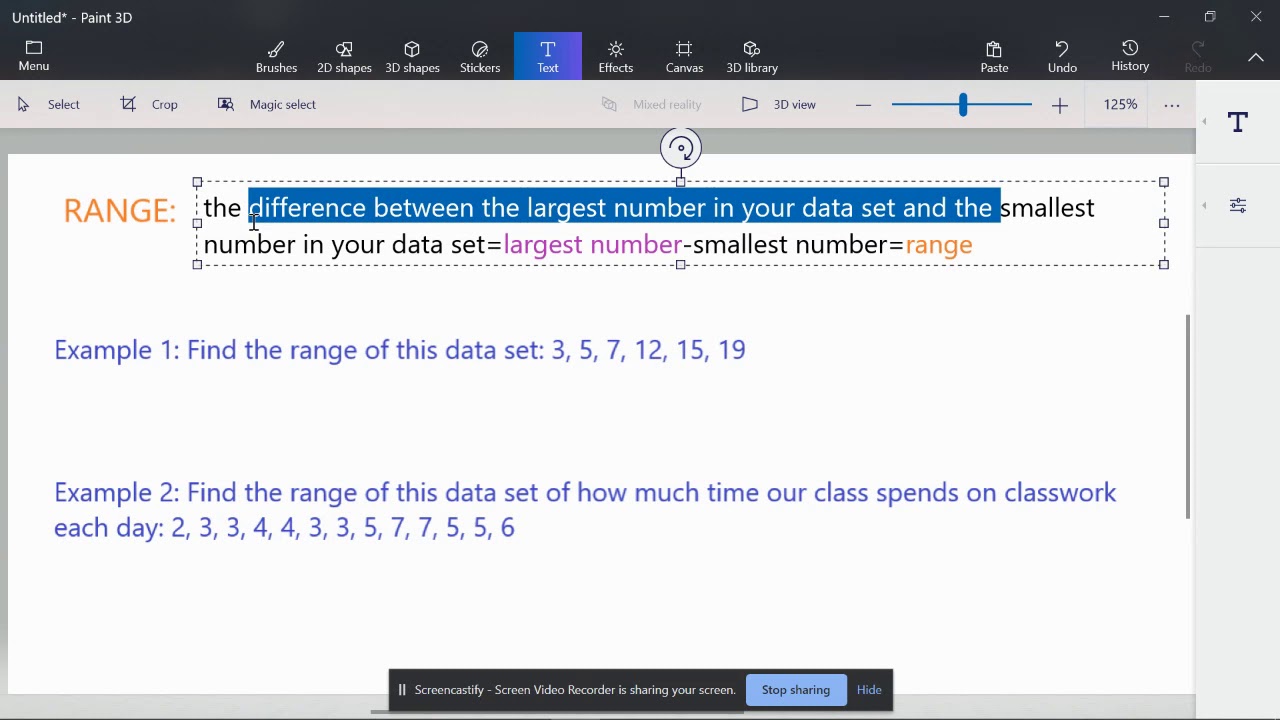1280x720 pixels.
Task: Collapse the top toolbar with chevron
Action: (1256, 58)
